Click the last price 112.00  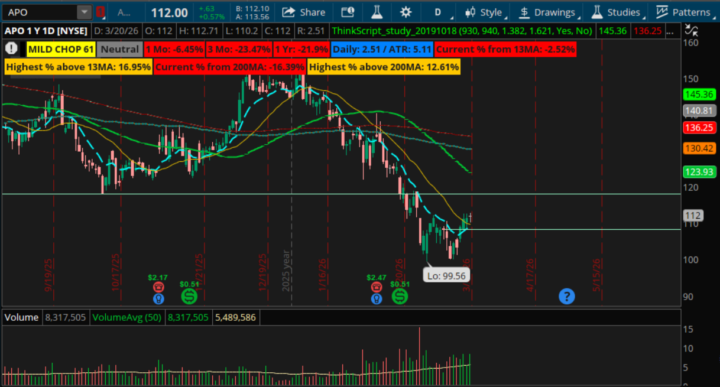click(x=169, y=13)
